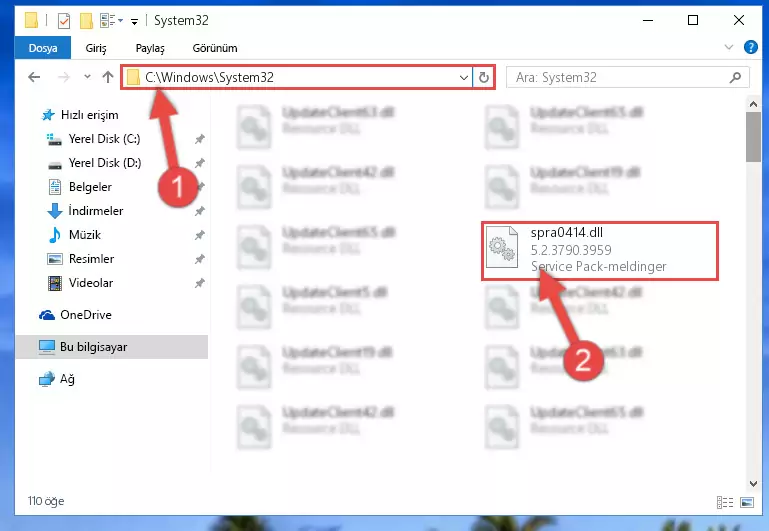
Task: Expand the address bar history dropdown
Action: click(x=463, y=77)
